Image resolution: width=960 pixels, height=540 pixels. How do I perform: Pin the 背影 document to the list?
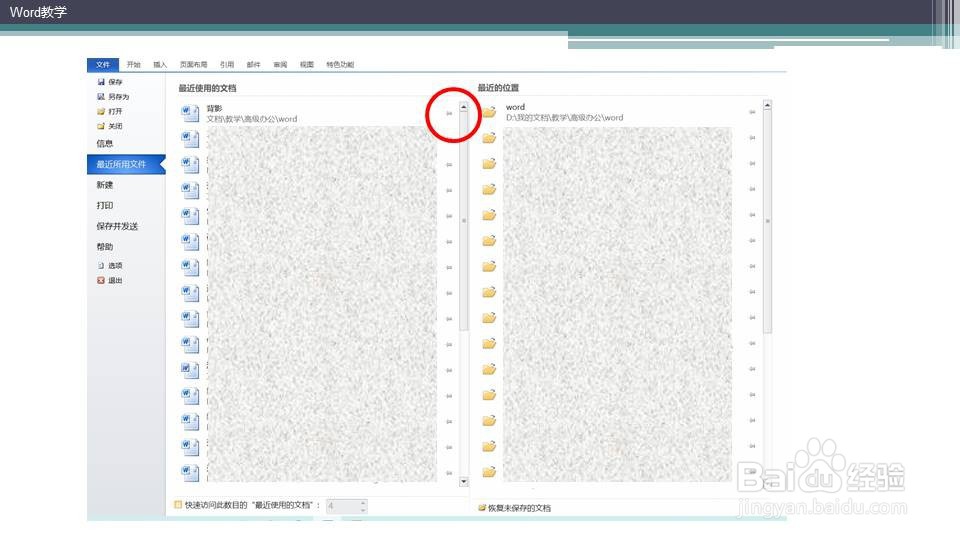[449, 113]
